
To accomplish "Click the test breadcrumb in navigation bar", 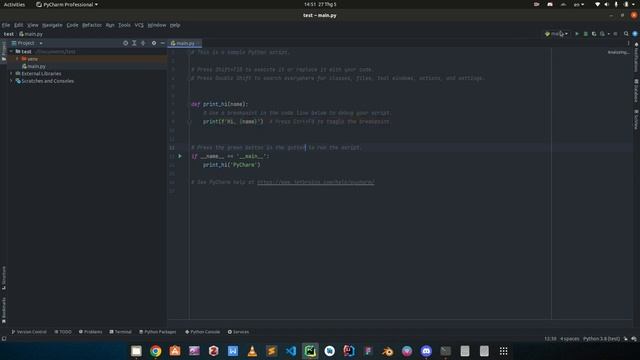I will (9, 34).
